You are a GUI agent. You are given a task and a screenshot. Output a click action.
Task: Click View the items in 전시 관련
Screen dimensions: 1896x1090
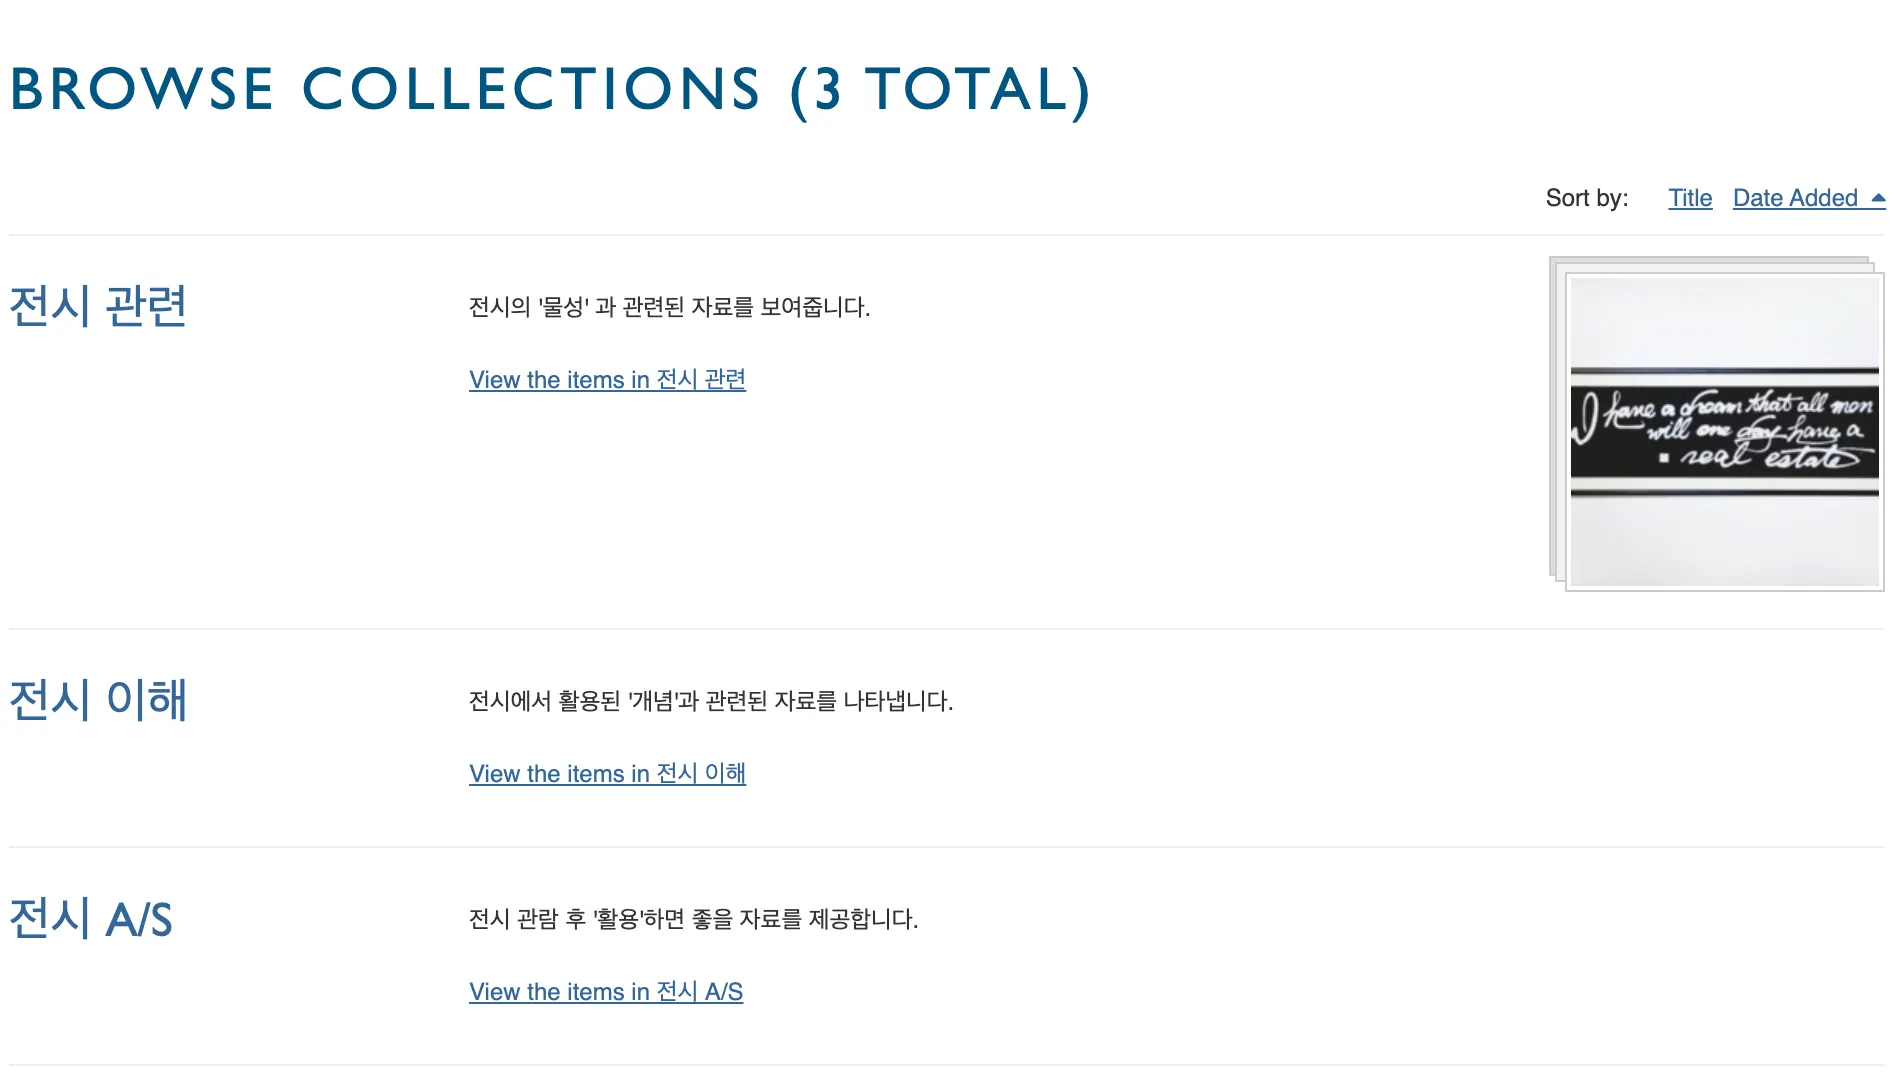pyautogui.click(x=607, y=380)
